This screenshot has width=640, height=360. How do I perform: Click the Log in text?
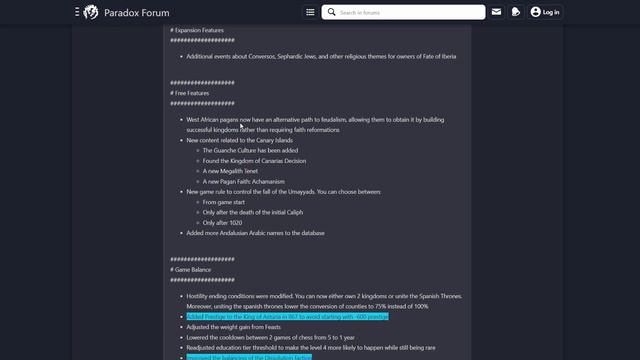tap(551, 12)
